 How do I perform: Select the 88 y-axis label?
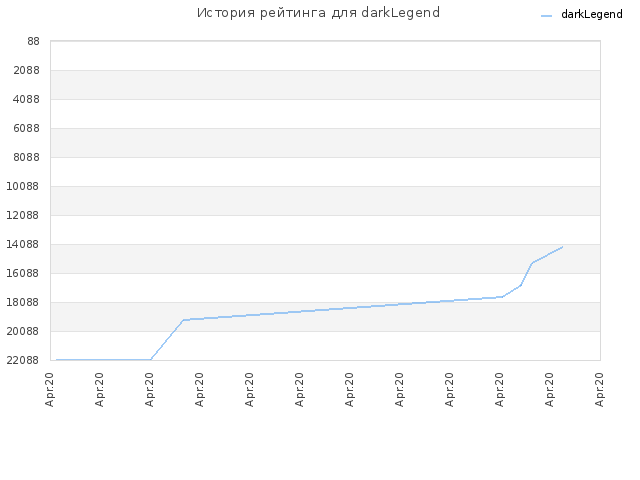pyautogui.click(x=33, y=41)
